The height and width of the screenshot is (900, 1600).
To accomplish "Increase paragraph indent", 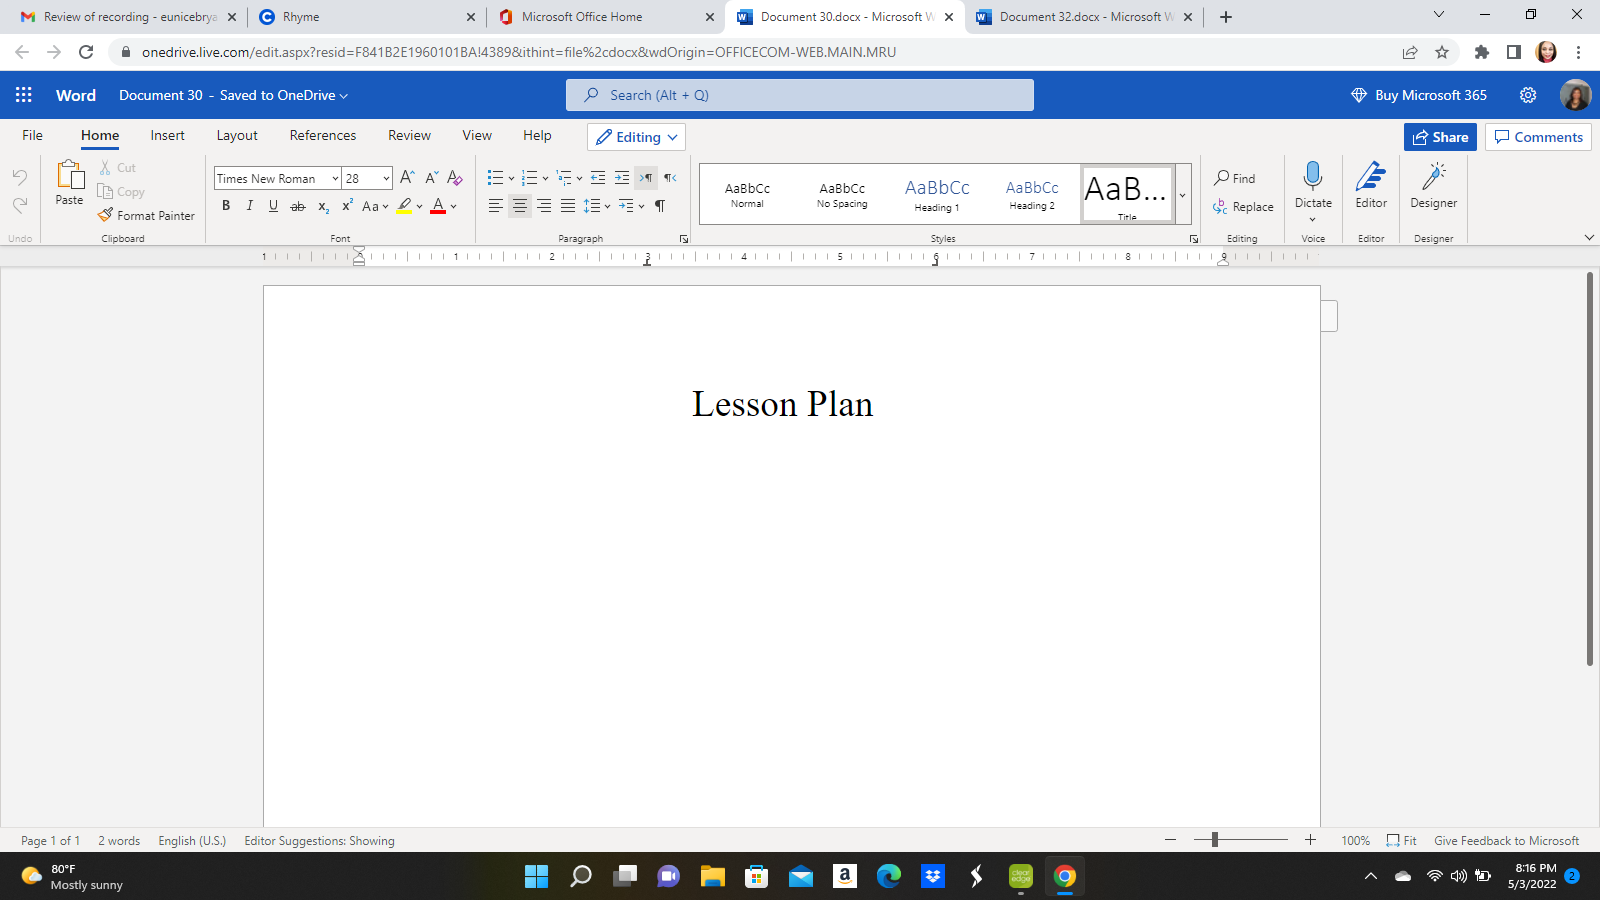I will pos(622,178).
